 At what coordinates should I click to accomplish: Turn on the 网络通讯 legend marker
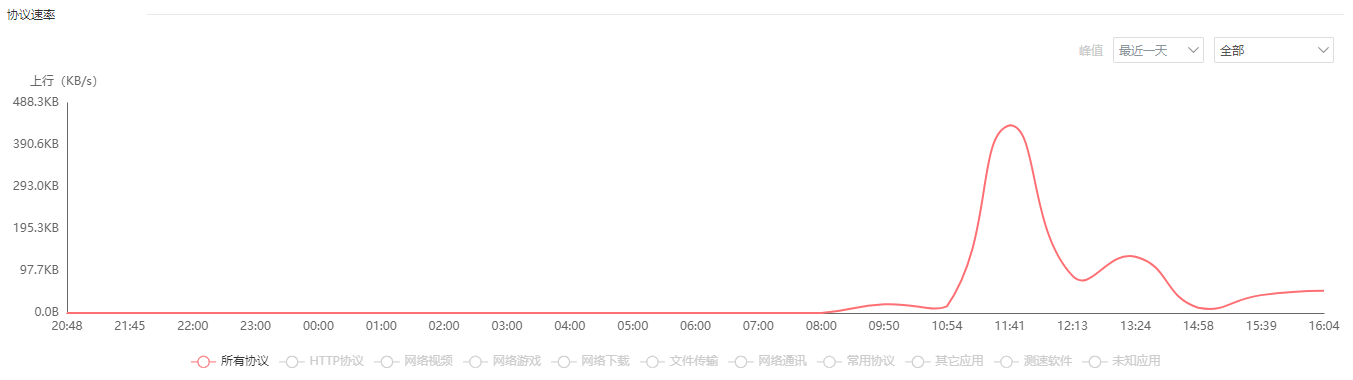(x=740, y=361)
